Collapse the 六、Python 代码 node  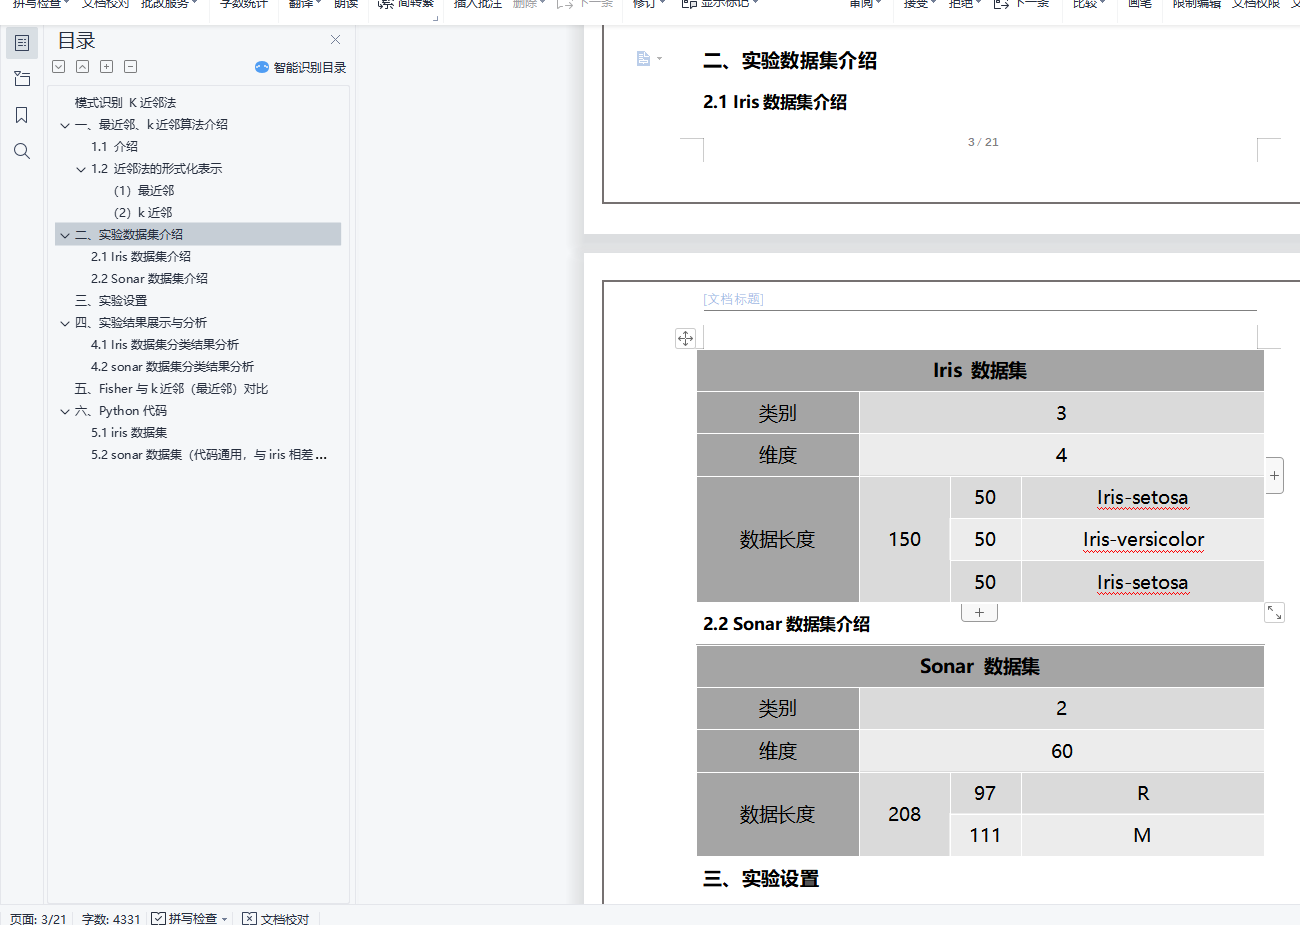[65, 411]
